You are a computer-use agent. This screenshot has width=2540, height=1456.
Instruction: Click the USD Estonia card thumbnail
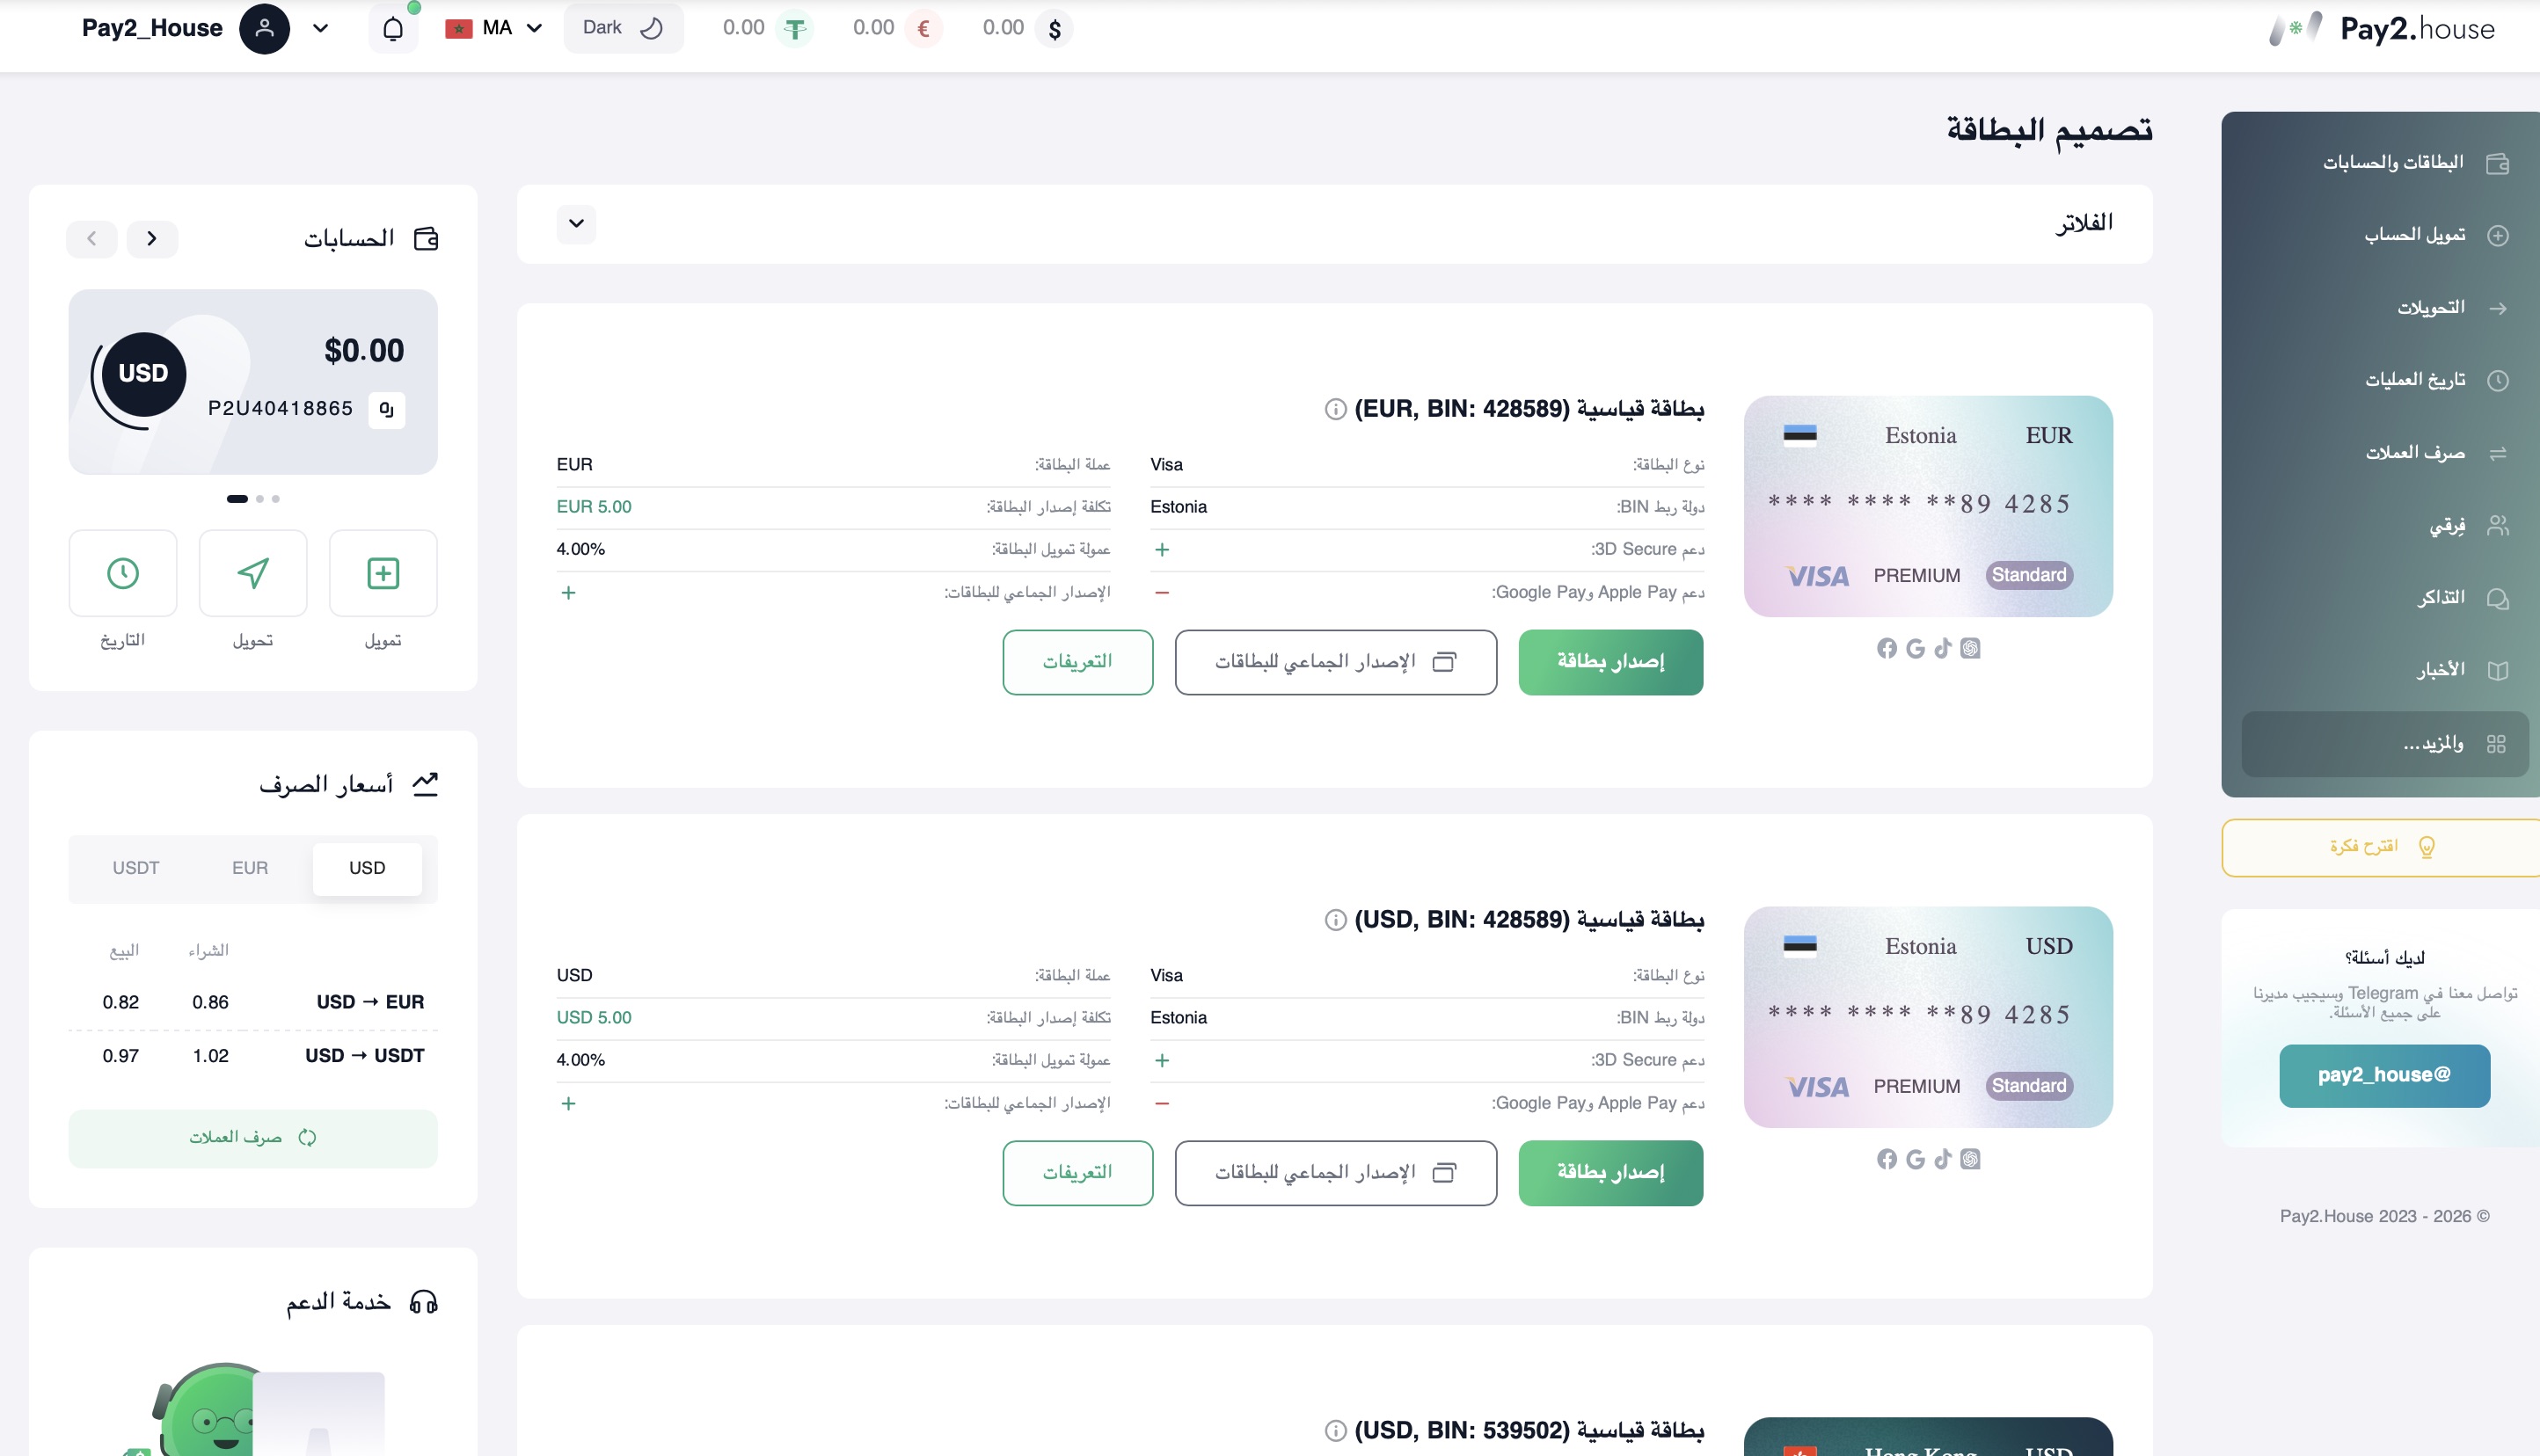[x=1928, y=1017]
